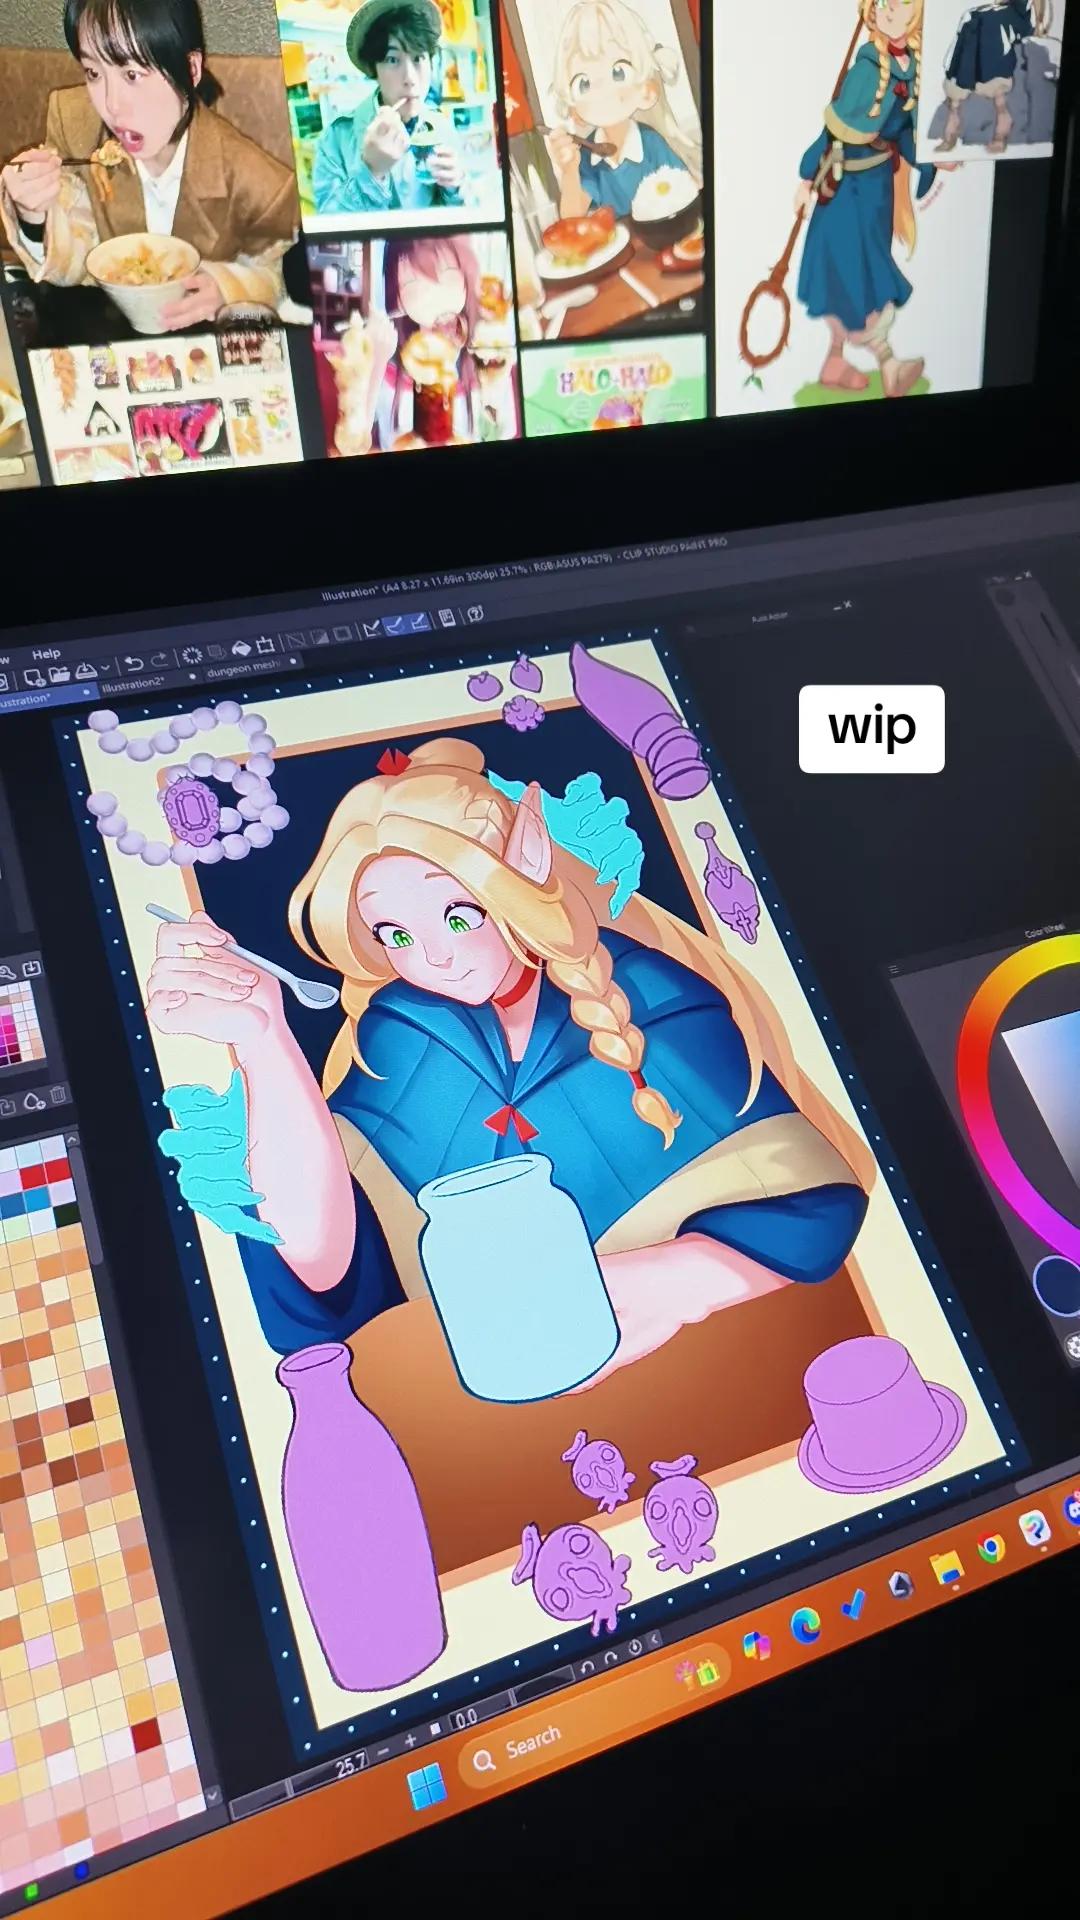Screen dimensions: 1080x1920
Task: Open Google Chrome from taskbar
Action: point(991,1549)
